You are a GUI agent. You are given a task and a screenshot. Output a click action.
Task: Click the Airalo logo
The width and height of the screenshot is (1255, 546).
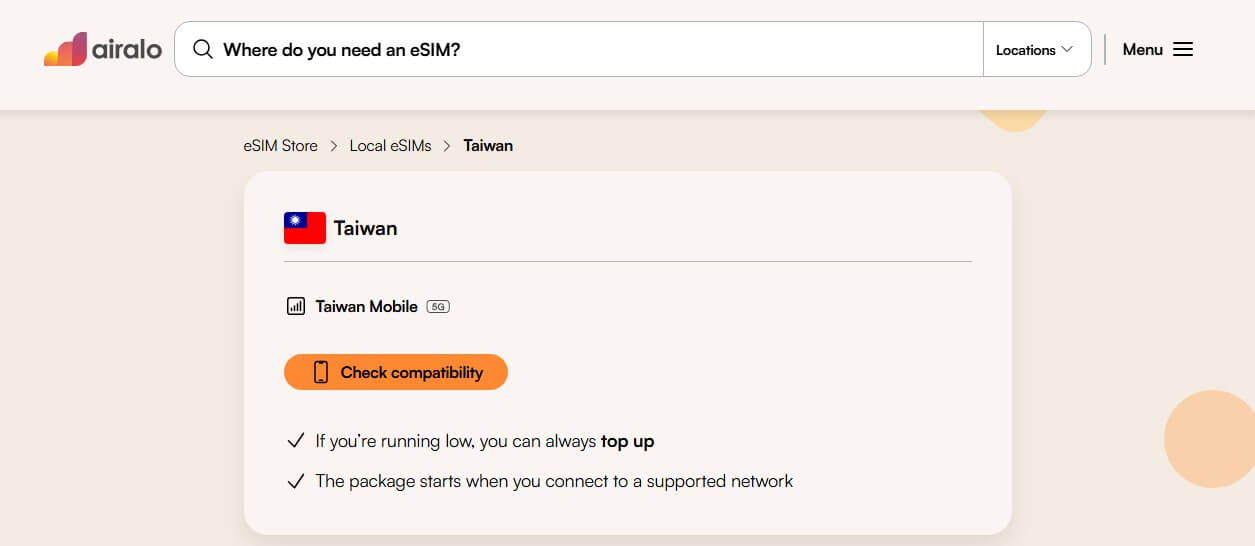(x=103, y=49)
